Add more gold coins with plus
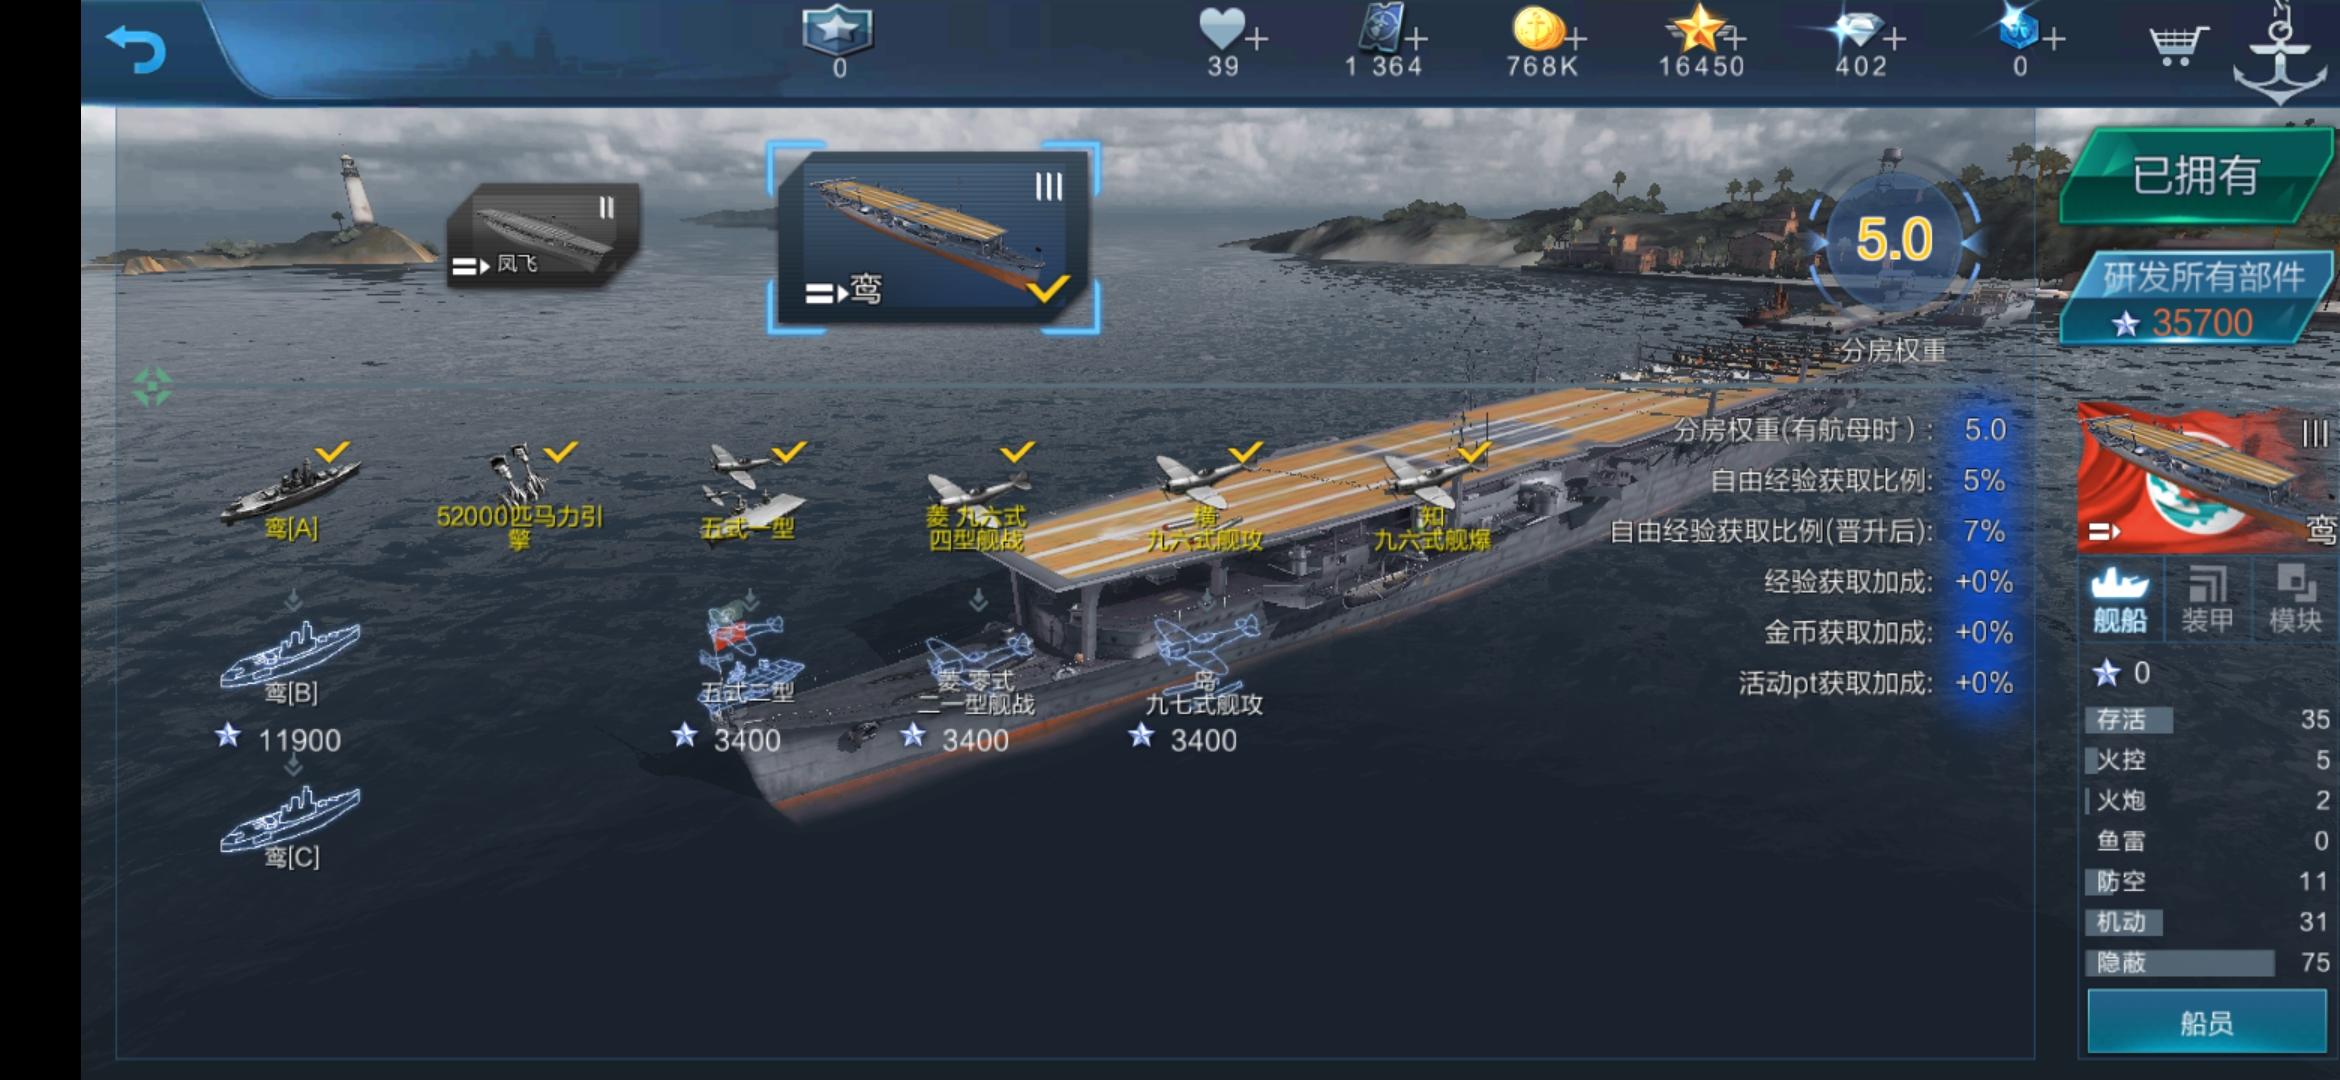Screen dimensions: 2340x1080 (x=1576, y=39)
